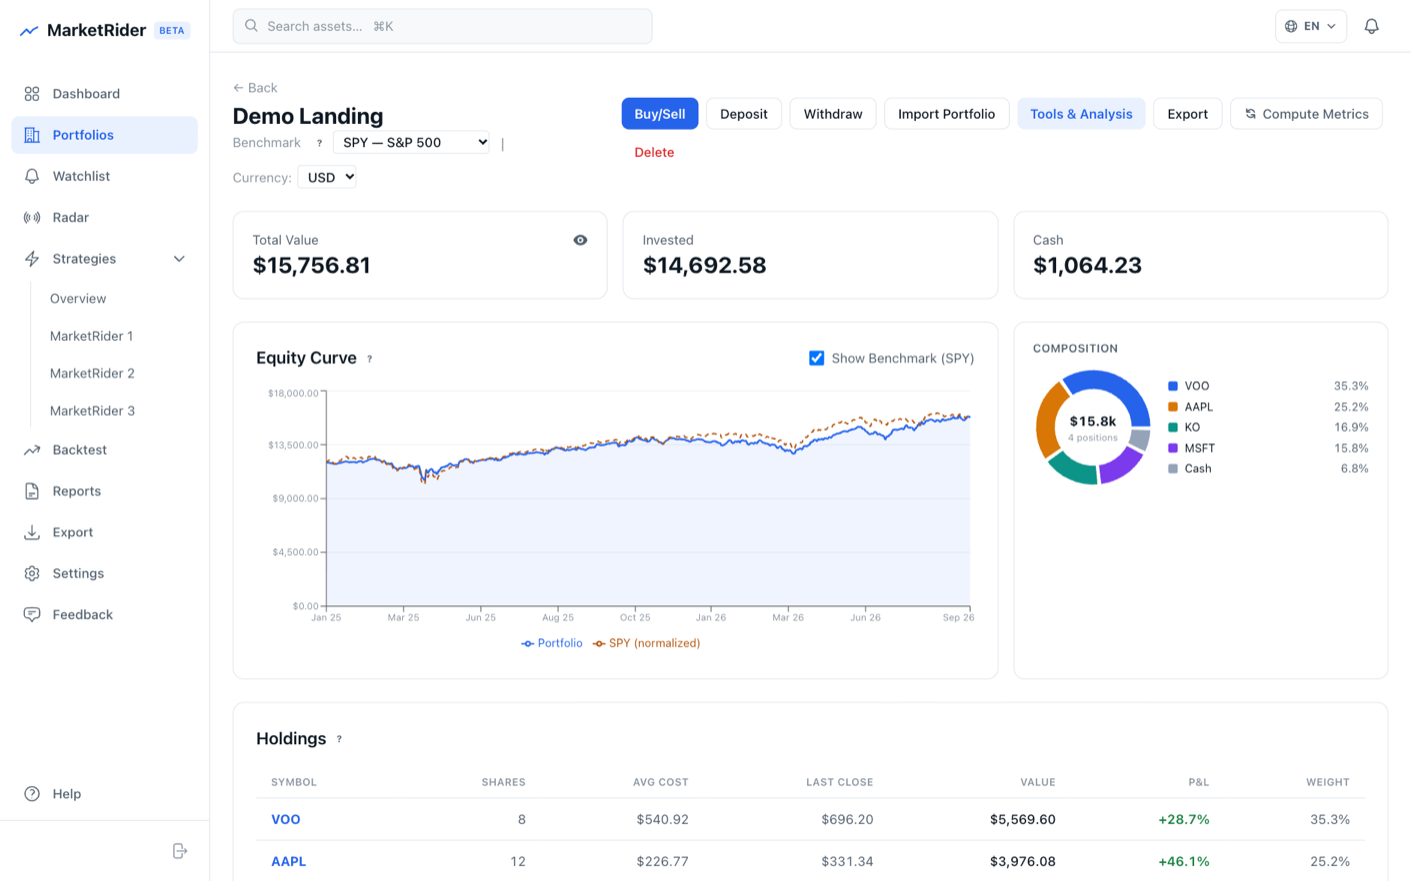Click the Deposit button
This screenshot has width=1411, height=881.
point(744,114)
